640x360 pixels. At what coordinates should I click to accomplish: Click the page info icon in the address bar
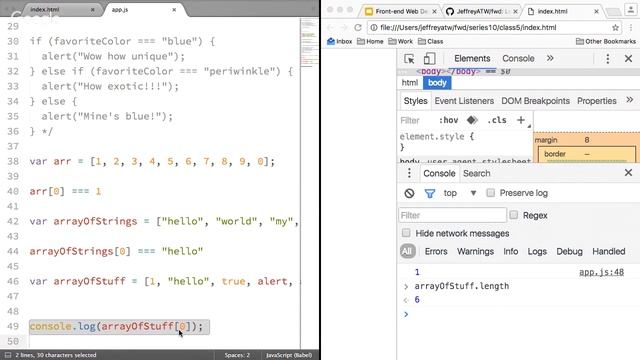coord(373,28)
